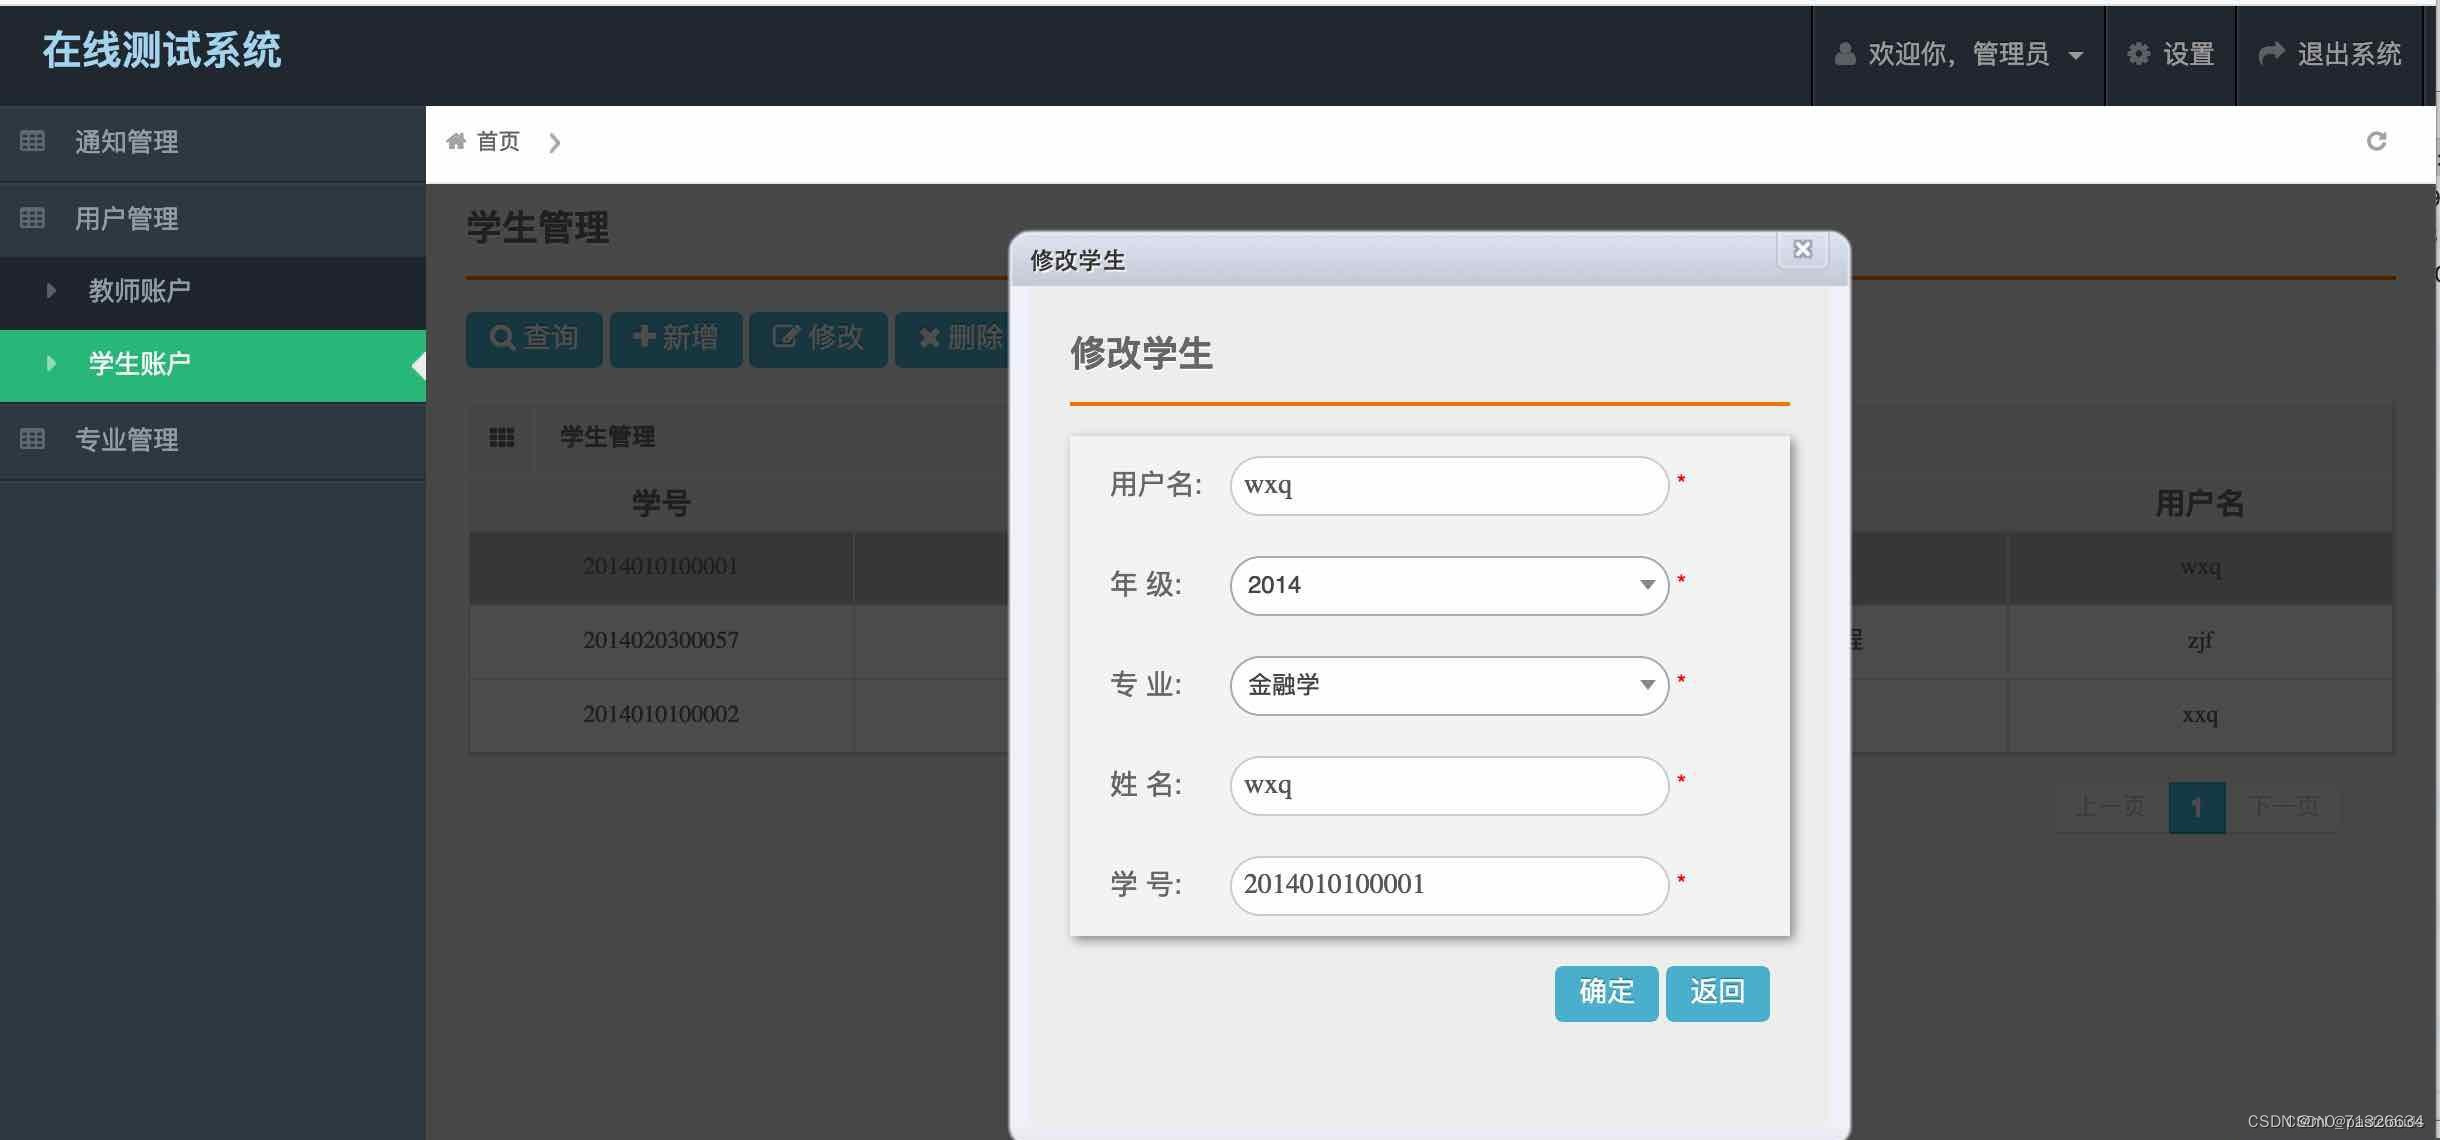
Task: Click the plus icon on 新增 button
Action: click(644, 337)
